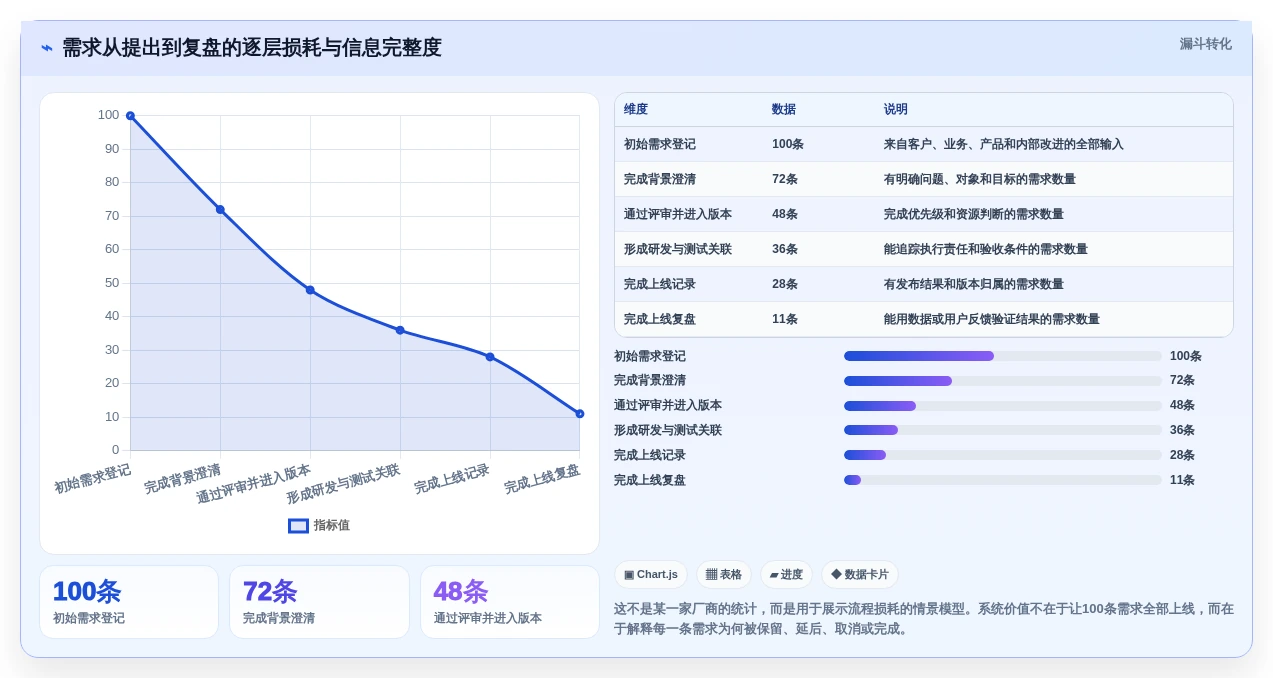The image size is (1273, 678).
Task: Click the 初始需求登记 progress bar
Action: pos(1003,356)
